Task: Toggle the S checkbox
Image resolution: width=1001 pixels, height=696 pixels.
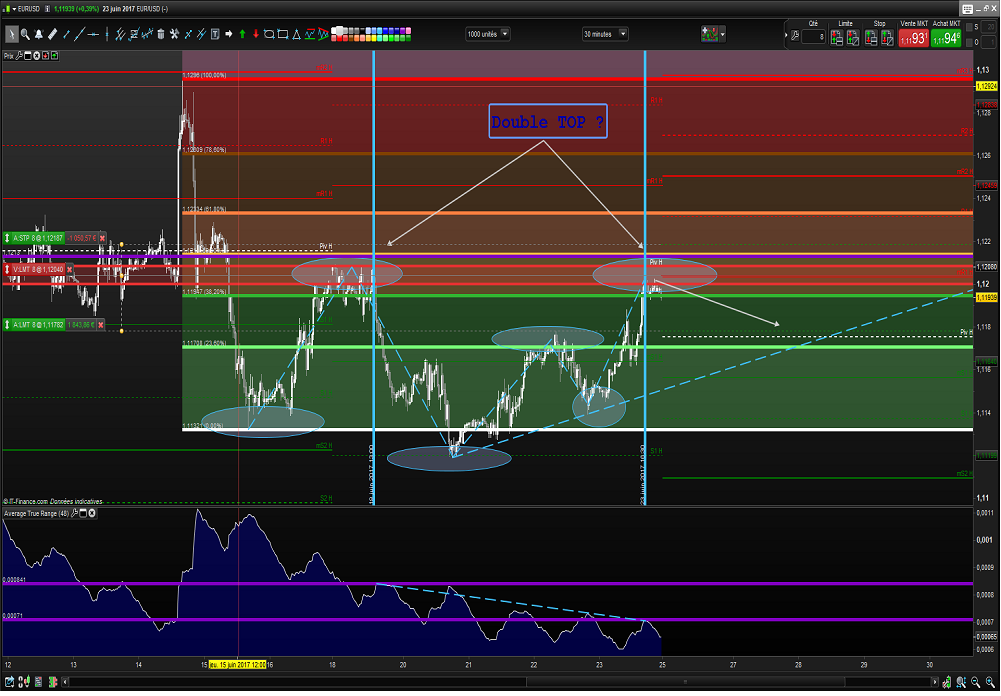Action: click(969, 27)
